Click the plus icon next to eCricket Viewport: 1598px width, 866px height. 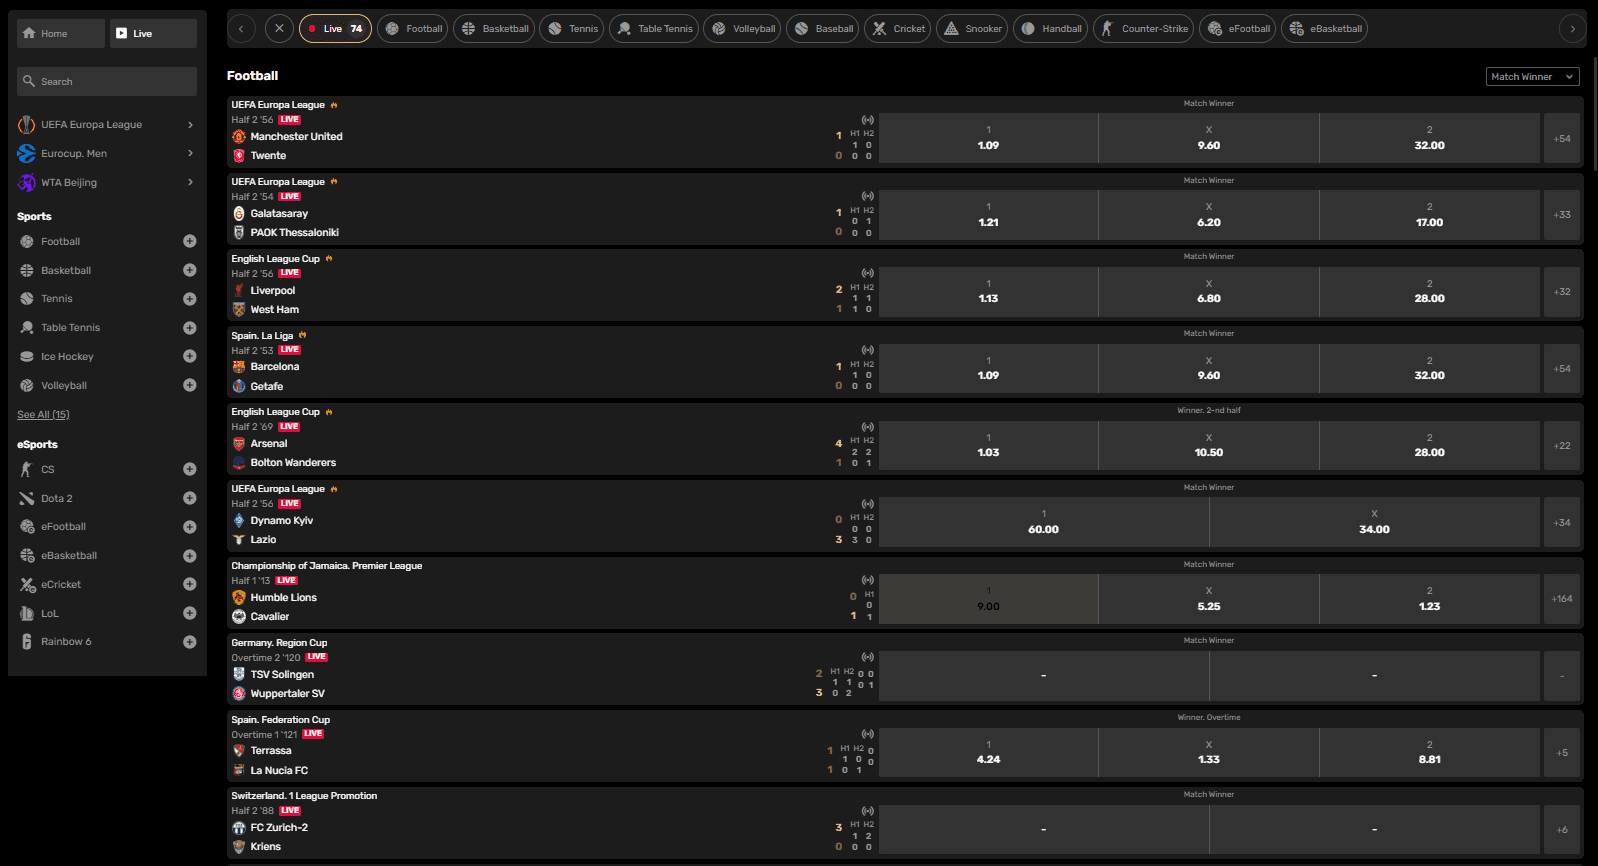190,584
